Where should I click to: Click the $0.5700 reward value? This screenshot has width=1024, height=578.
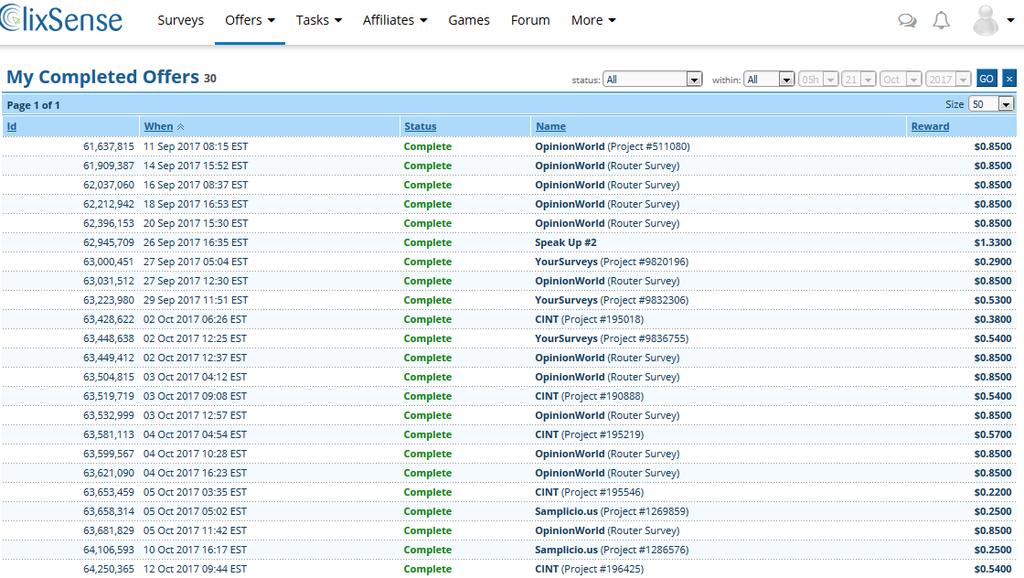(993, 435)
